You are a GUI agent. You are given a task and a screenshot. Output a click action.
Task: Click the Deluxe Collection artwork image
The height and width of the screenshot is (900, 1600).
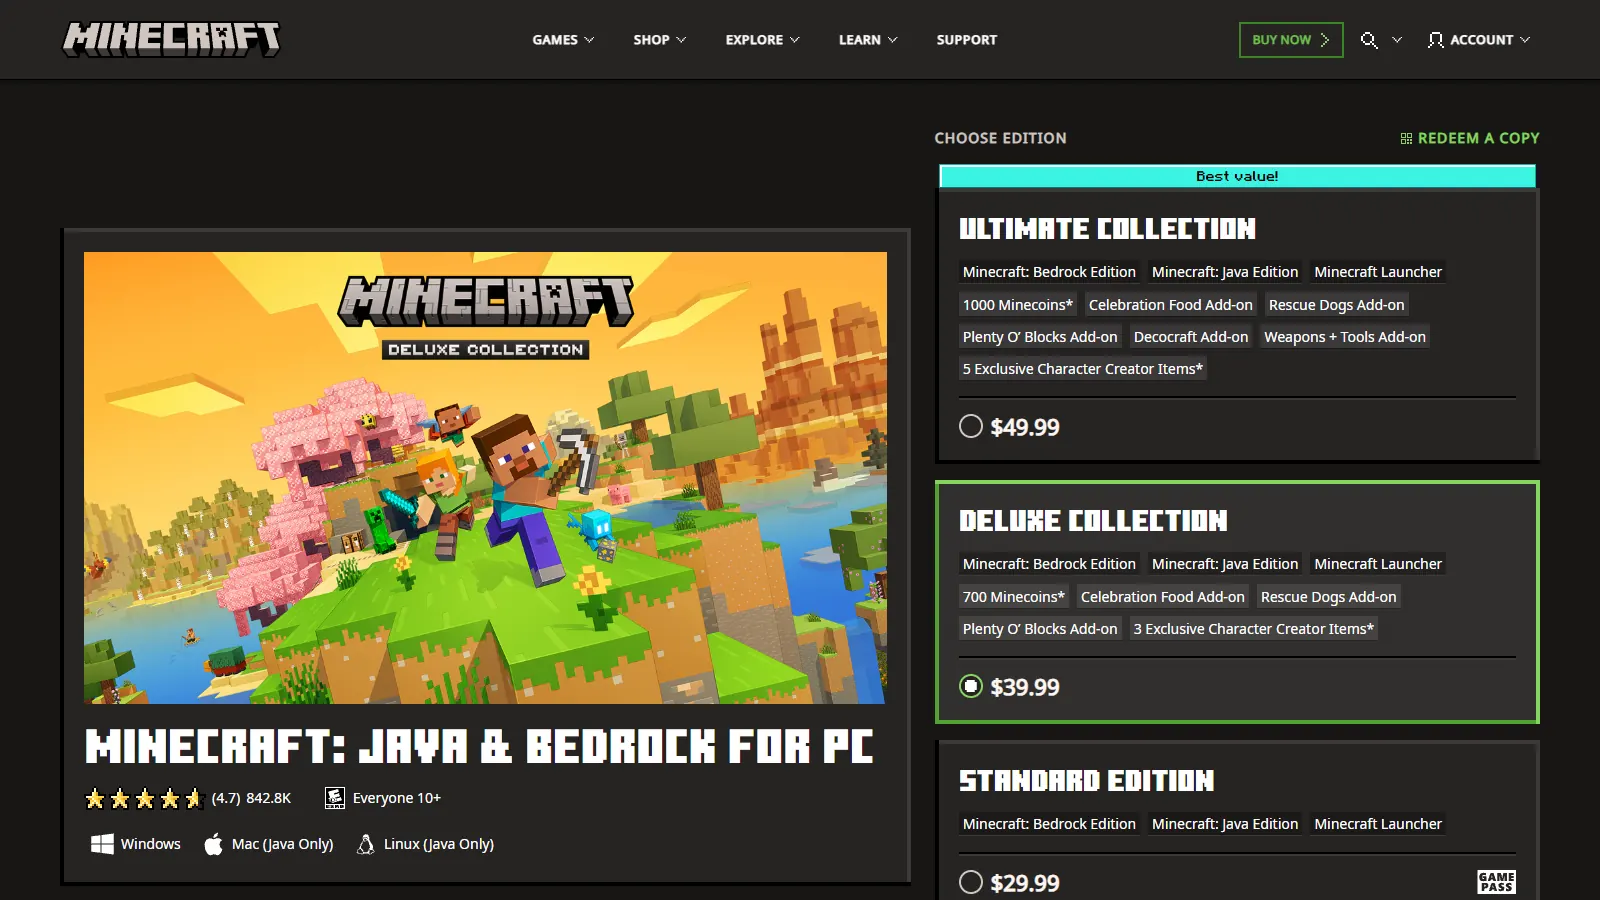tap(485, 478)
